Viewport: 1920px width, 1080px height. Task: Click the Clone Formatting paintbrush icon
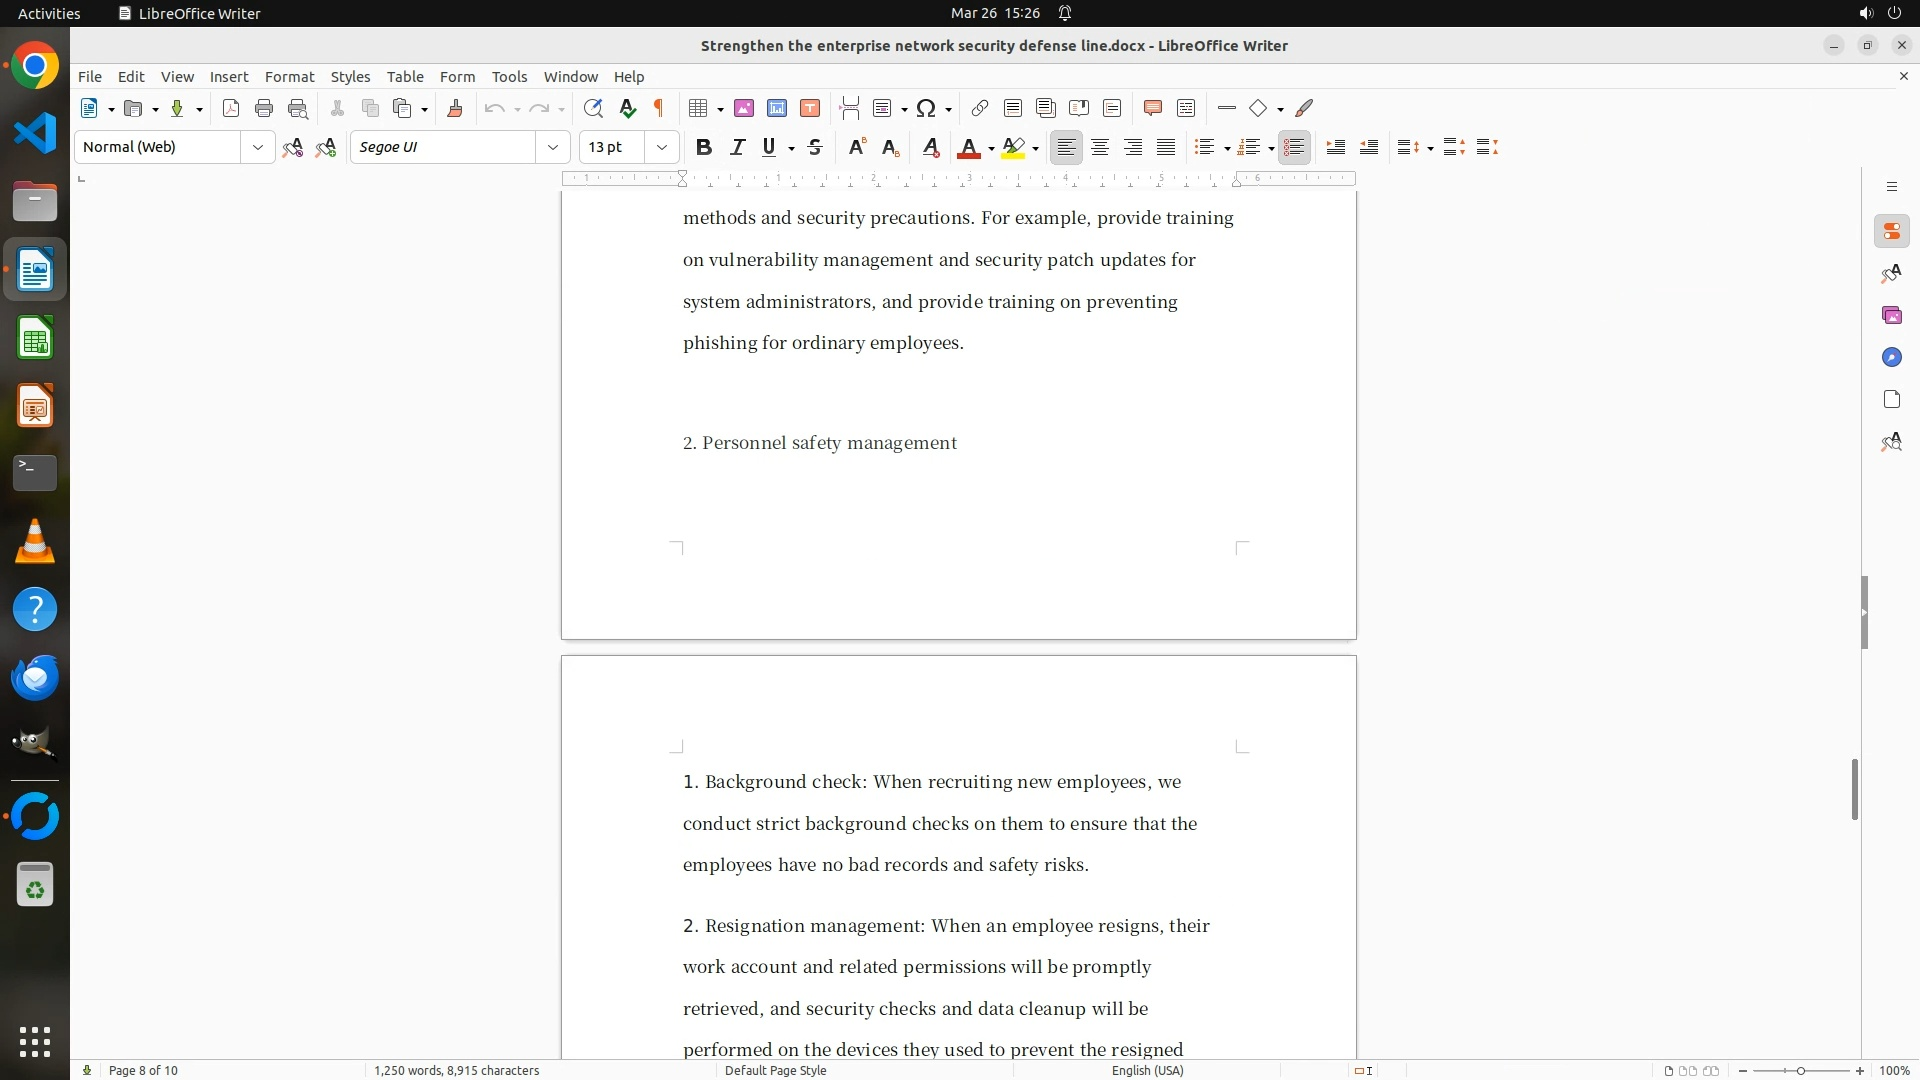(455, 109)
